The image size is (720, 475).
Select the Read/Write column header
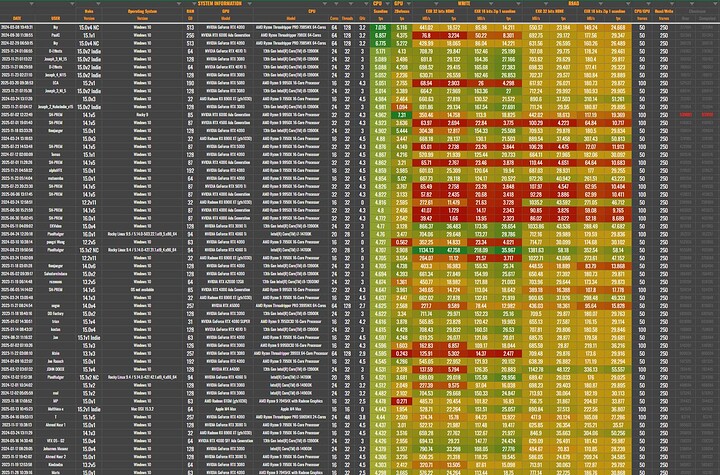click(x=664, y=11)
